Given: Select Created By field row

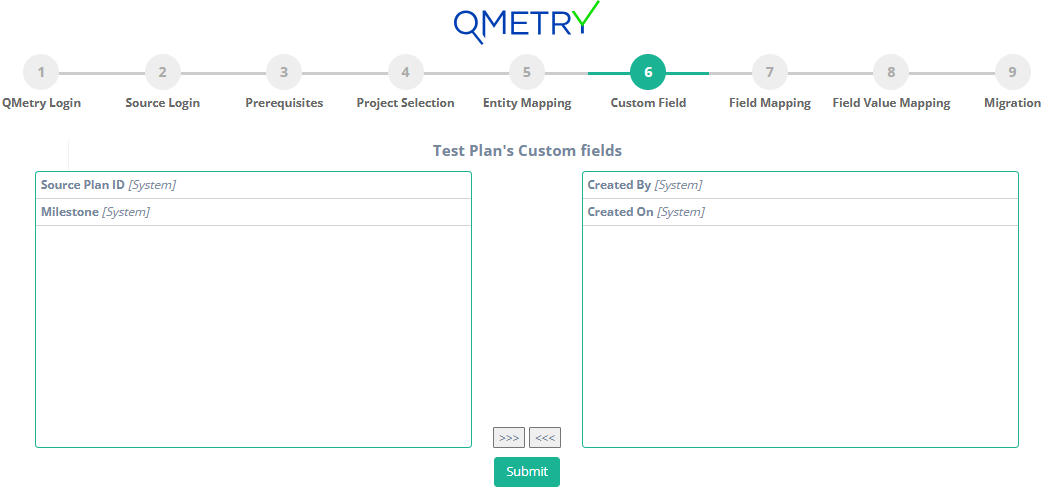Looking at the screenshot, I should click(800, 185).
